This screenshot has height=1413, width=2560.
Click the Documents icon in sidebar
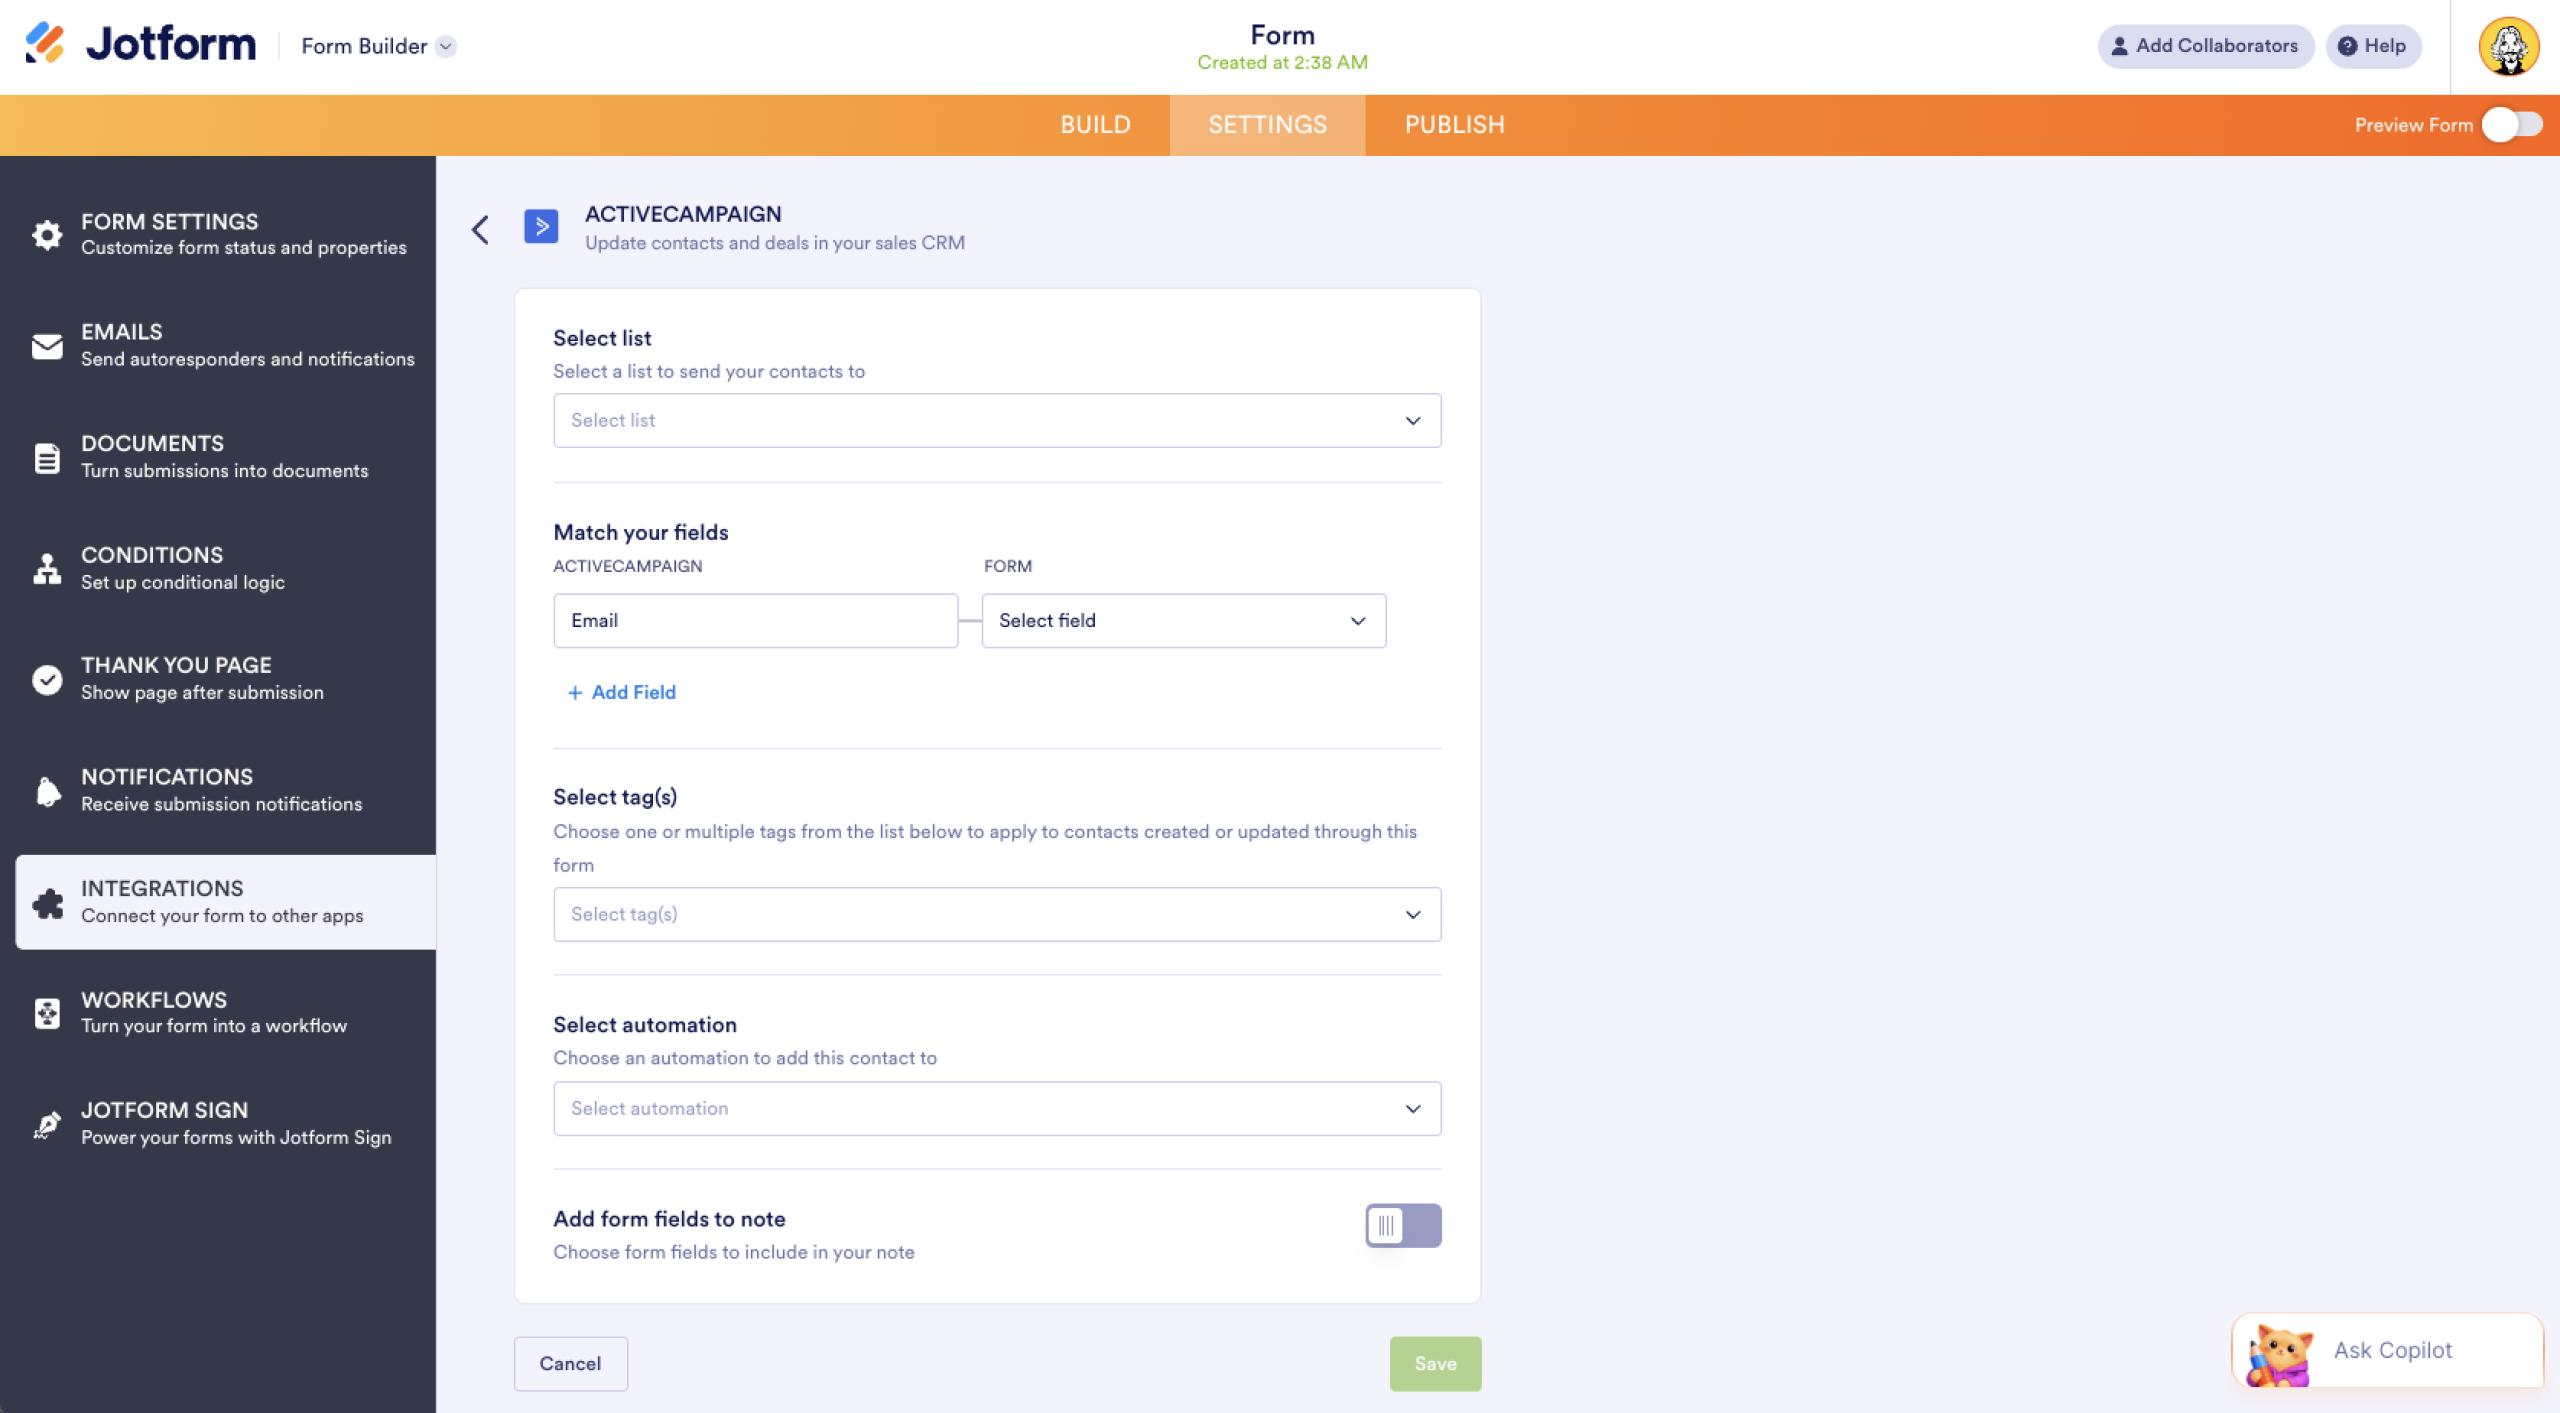[x=47, y=457]
